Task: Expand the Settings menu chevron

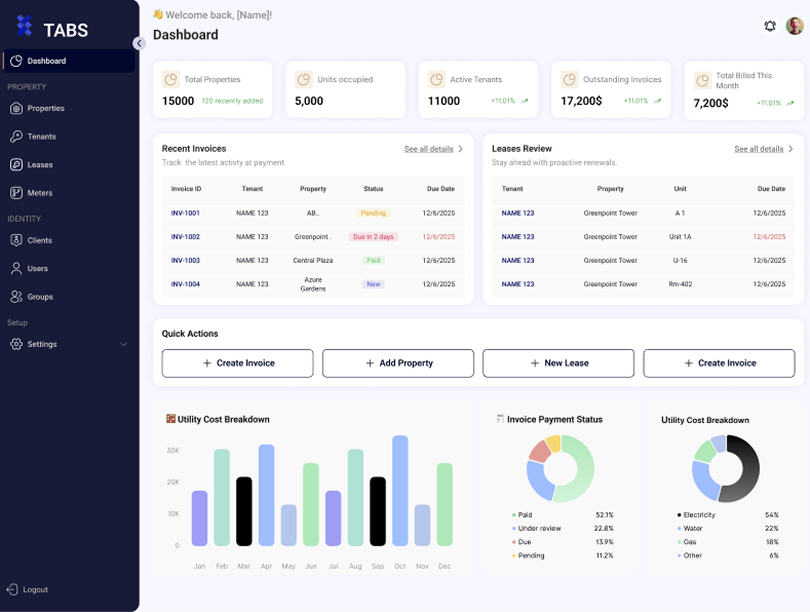Action: click(x=124, y=344)
